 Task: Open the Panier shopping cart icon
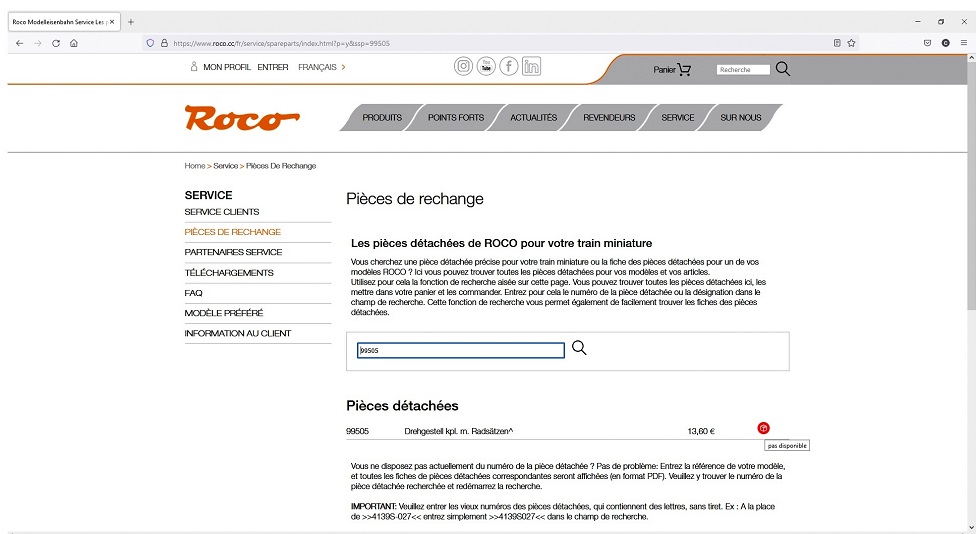[684, 69]
